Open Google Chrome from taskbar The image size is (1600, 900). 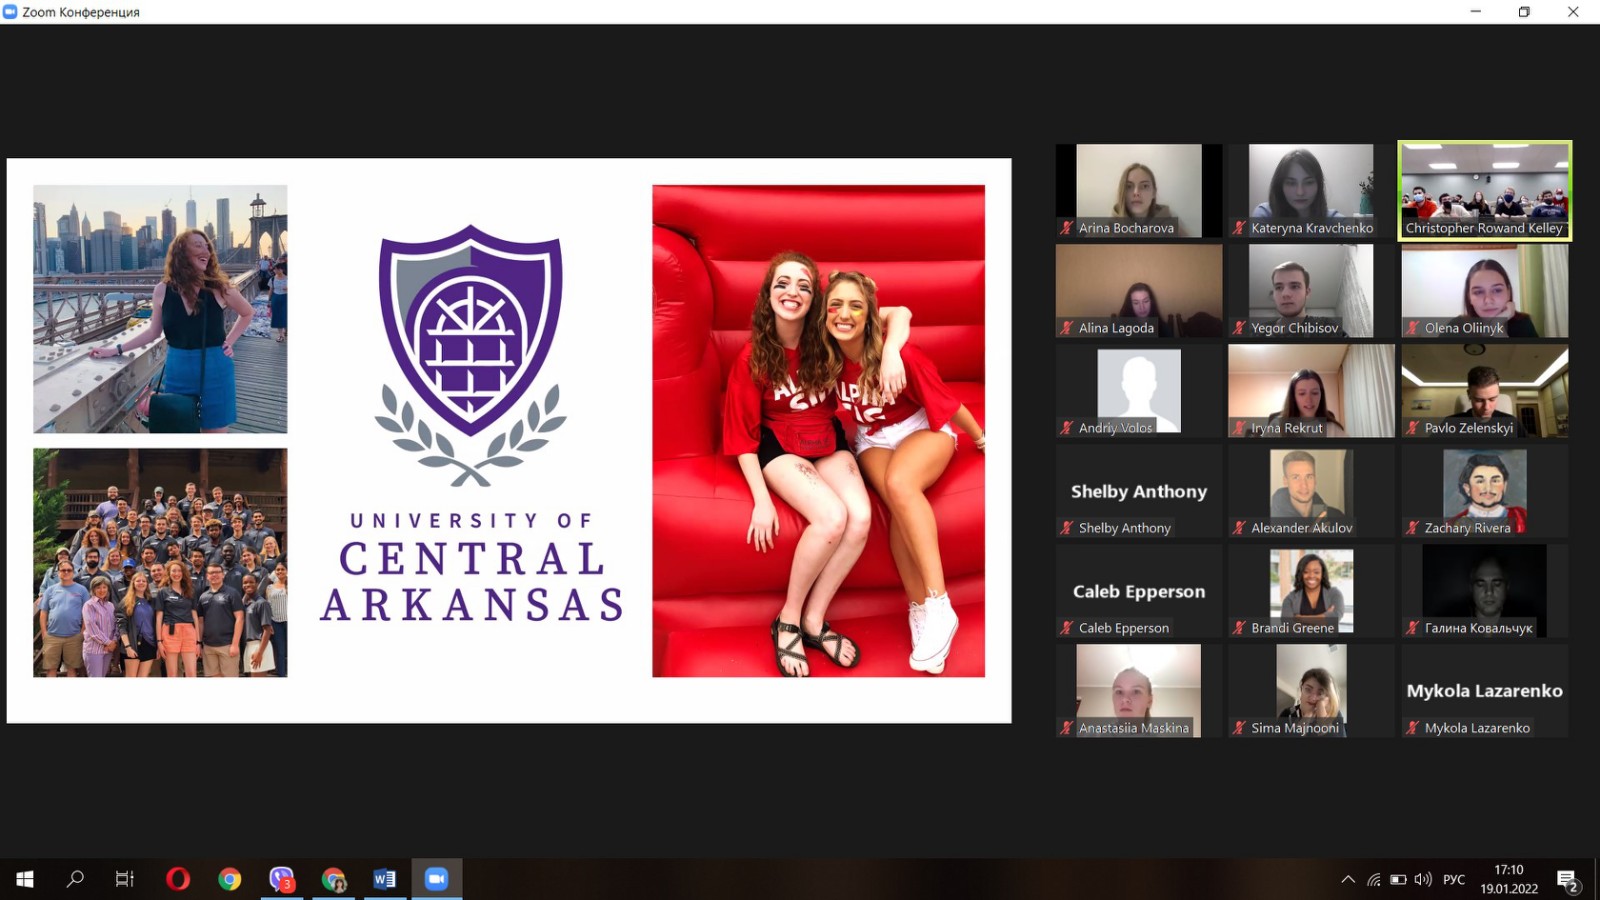click(230, 879)
